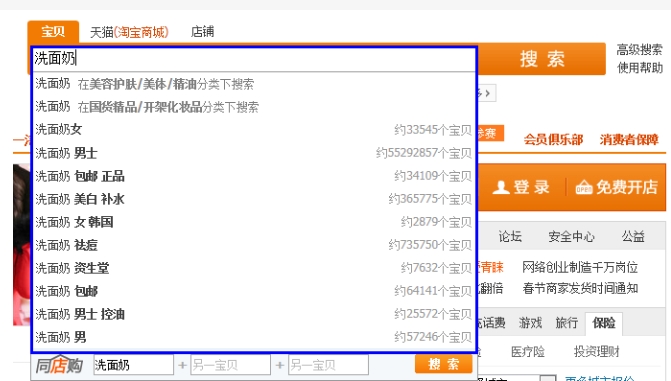Click the main search input containing 洗面奶
The image size is (671, 381).
tap(254, 59)
